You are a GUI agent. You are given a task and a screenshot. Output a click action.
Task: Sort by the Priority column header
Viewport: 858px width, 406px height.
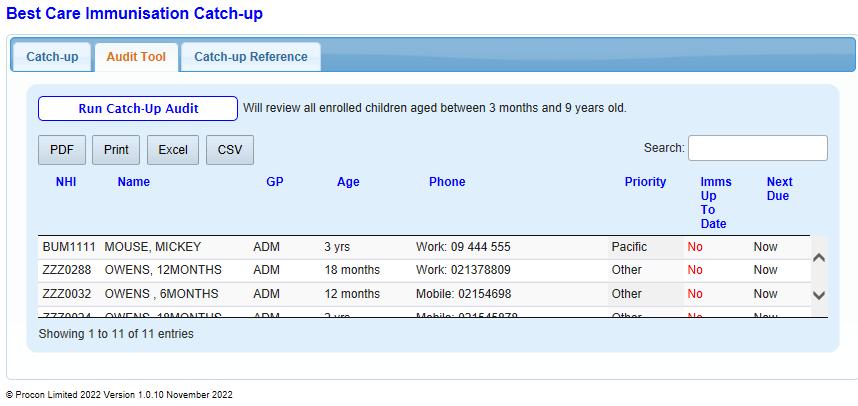coord(645,182)
